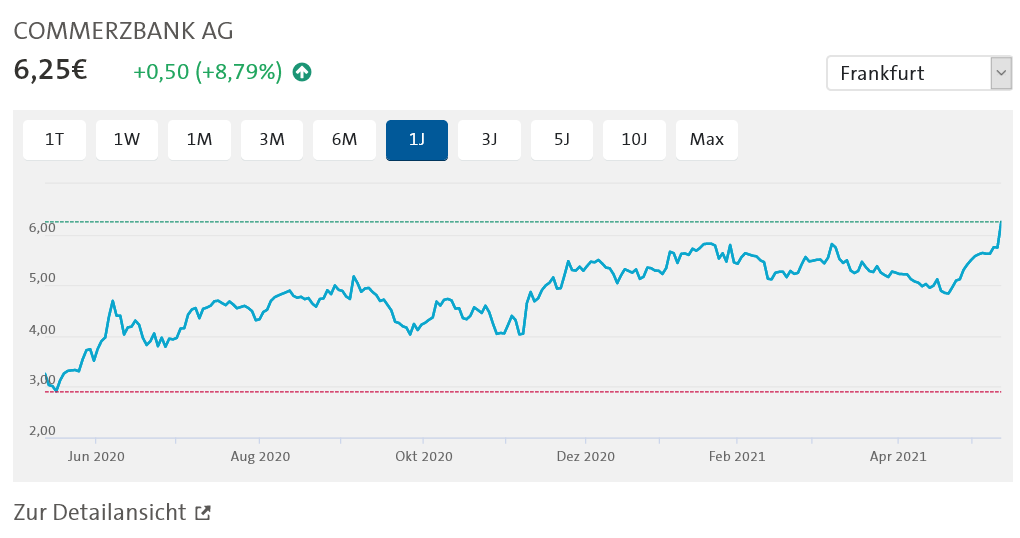This screenshot has width=1020, height=538.
Task: Switch to the 6M view
Action: pos(344,140)
